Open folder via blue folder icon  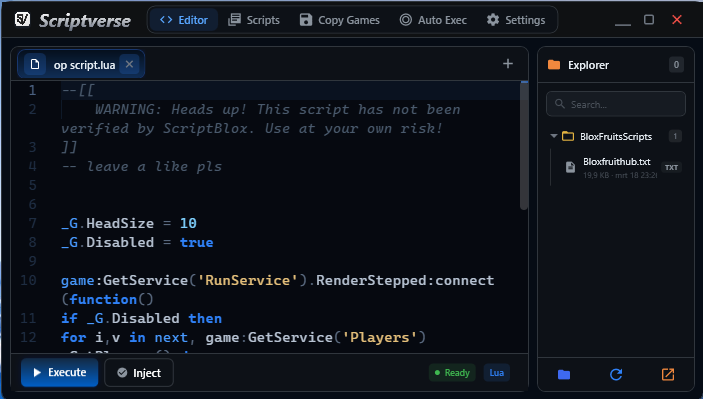coord(564,374)
